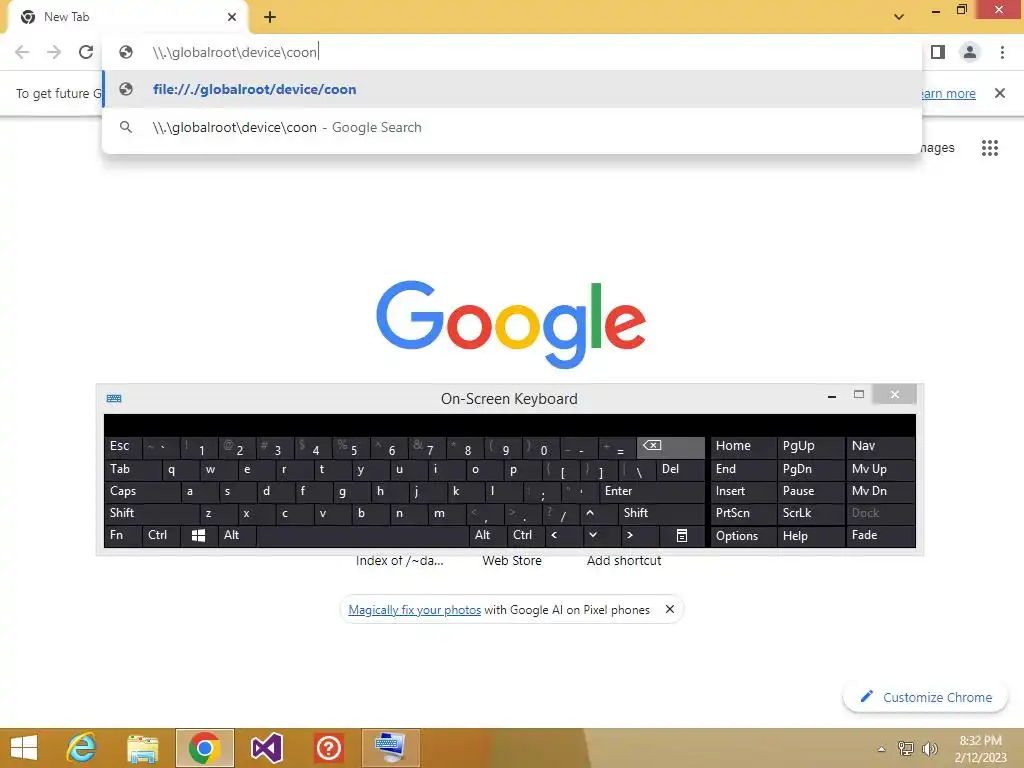
Task: Dismiss the info bar with X
Action: (999, 93)
